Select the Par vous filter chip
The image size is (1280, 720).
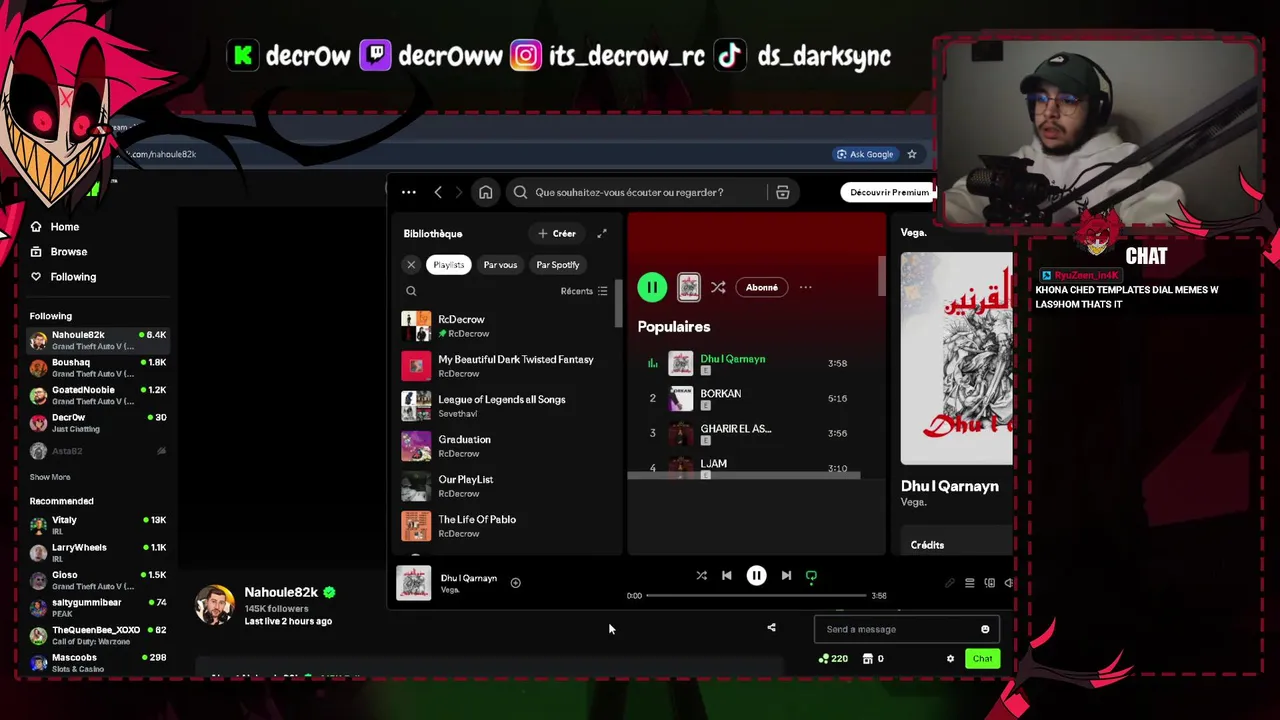coord(500,265)
